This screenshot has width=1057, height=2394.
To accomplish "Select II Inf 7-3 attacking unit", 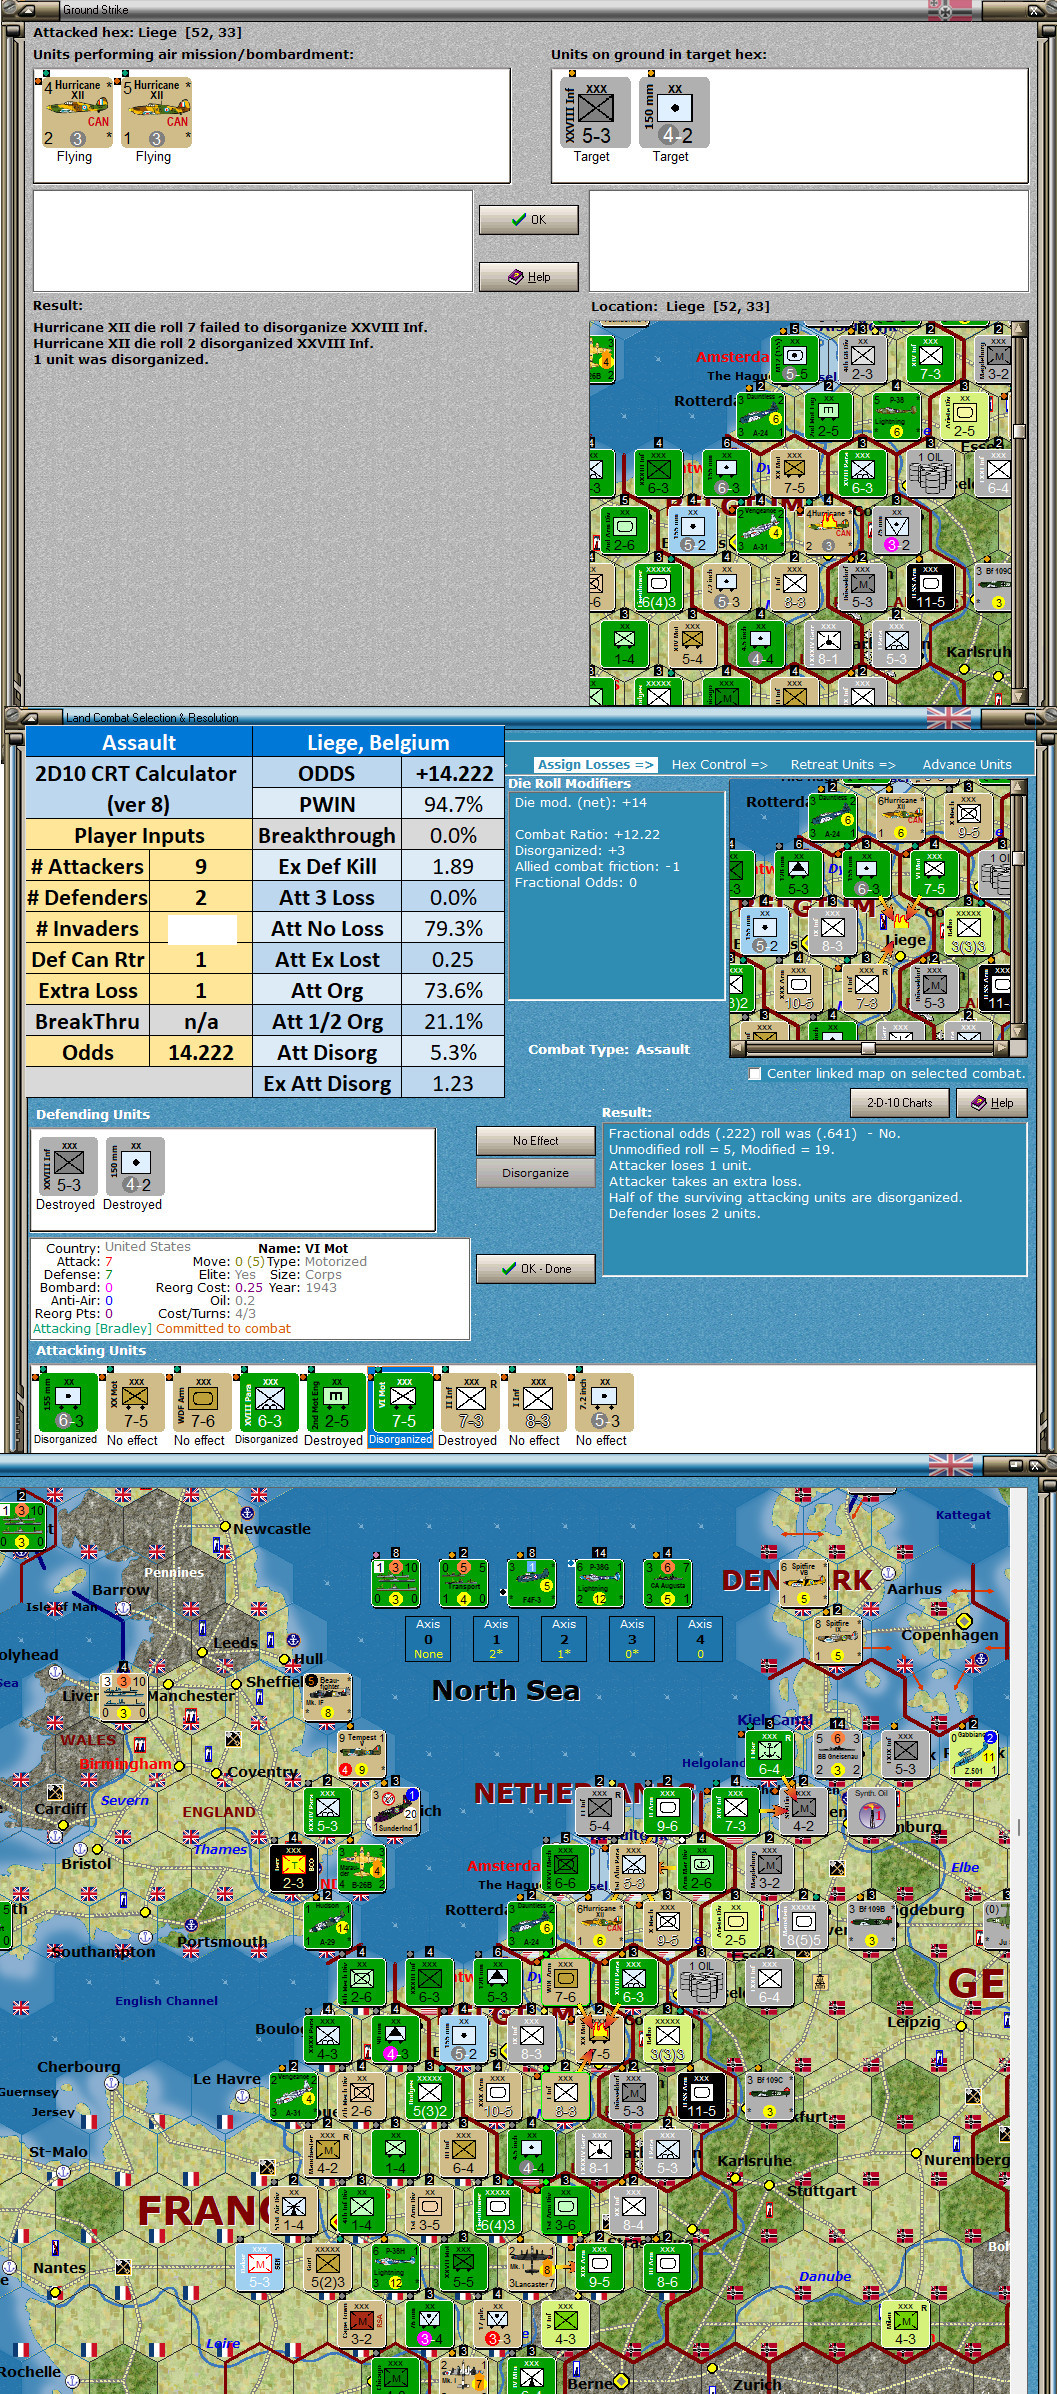I will pos(470,1403).
